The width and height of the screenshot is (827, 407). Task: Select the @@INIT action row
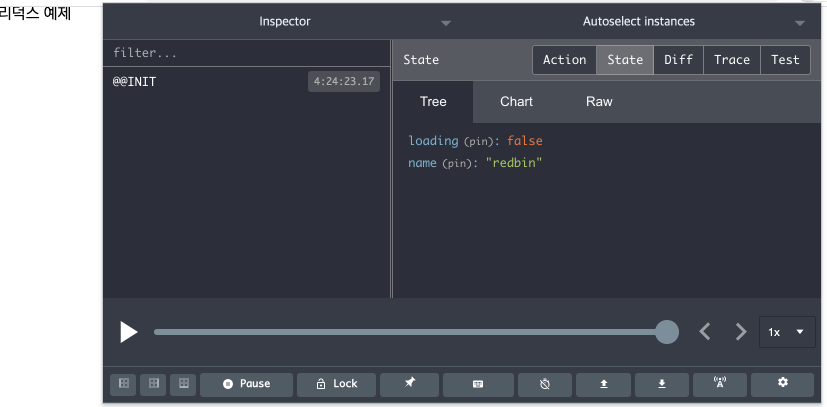tap(247, 82)
